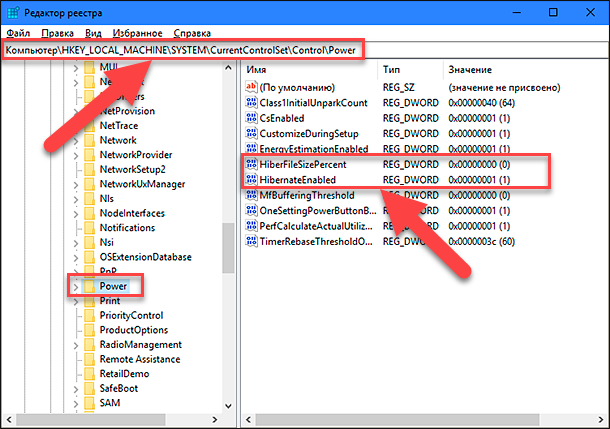
Task: Expand the NetworkUxManager key
Action: pos(76,185)
